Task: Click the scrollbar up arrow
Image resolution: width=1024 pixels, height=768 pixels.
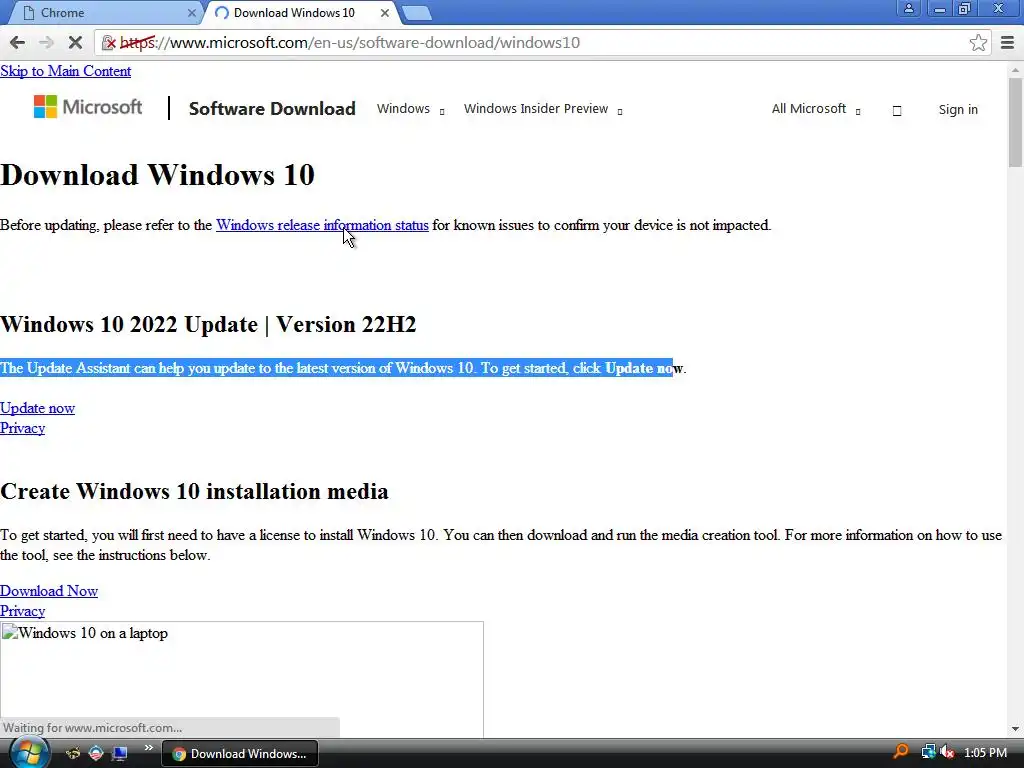Action: click(x=1015, y=69)
